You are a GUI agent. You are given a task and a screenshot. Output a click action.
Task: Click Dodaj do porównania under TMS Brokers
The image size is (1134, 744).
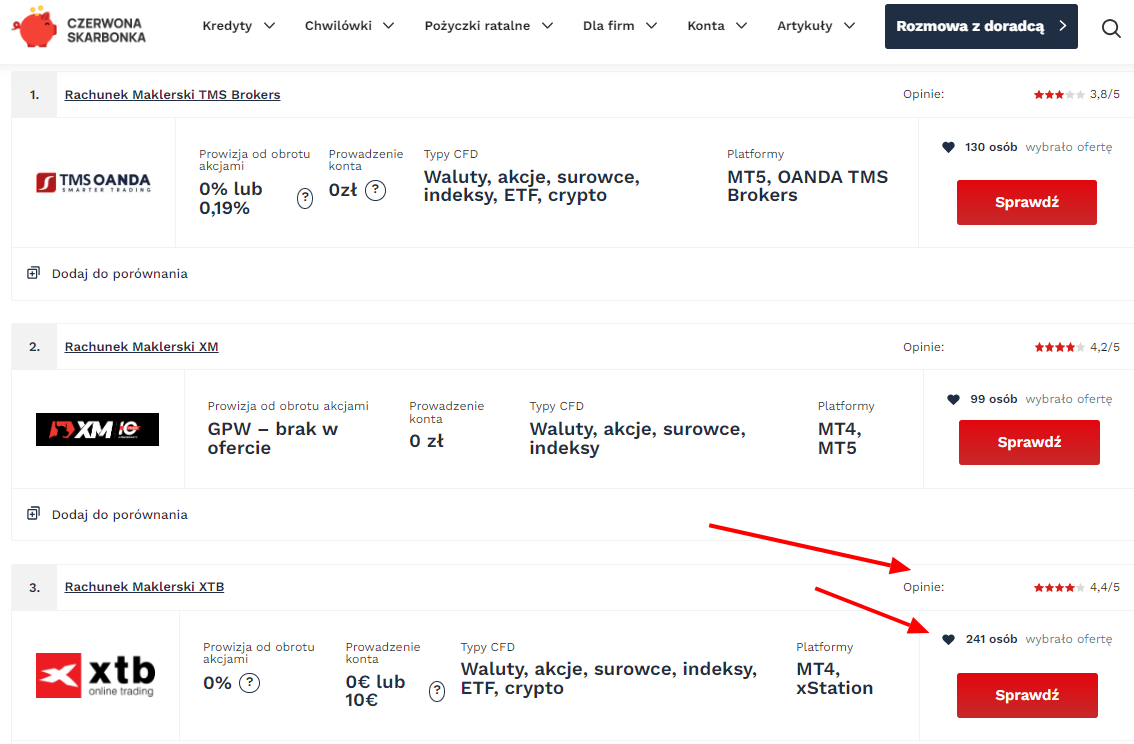point(119,273)
